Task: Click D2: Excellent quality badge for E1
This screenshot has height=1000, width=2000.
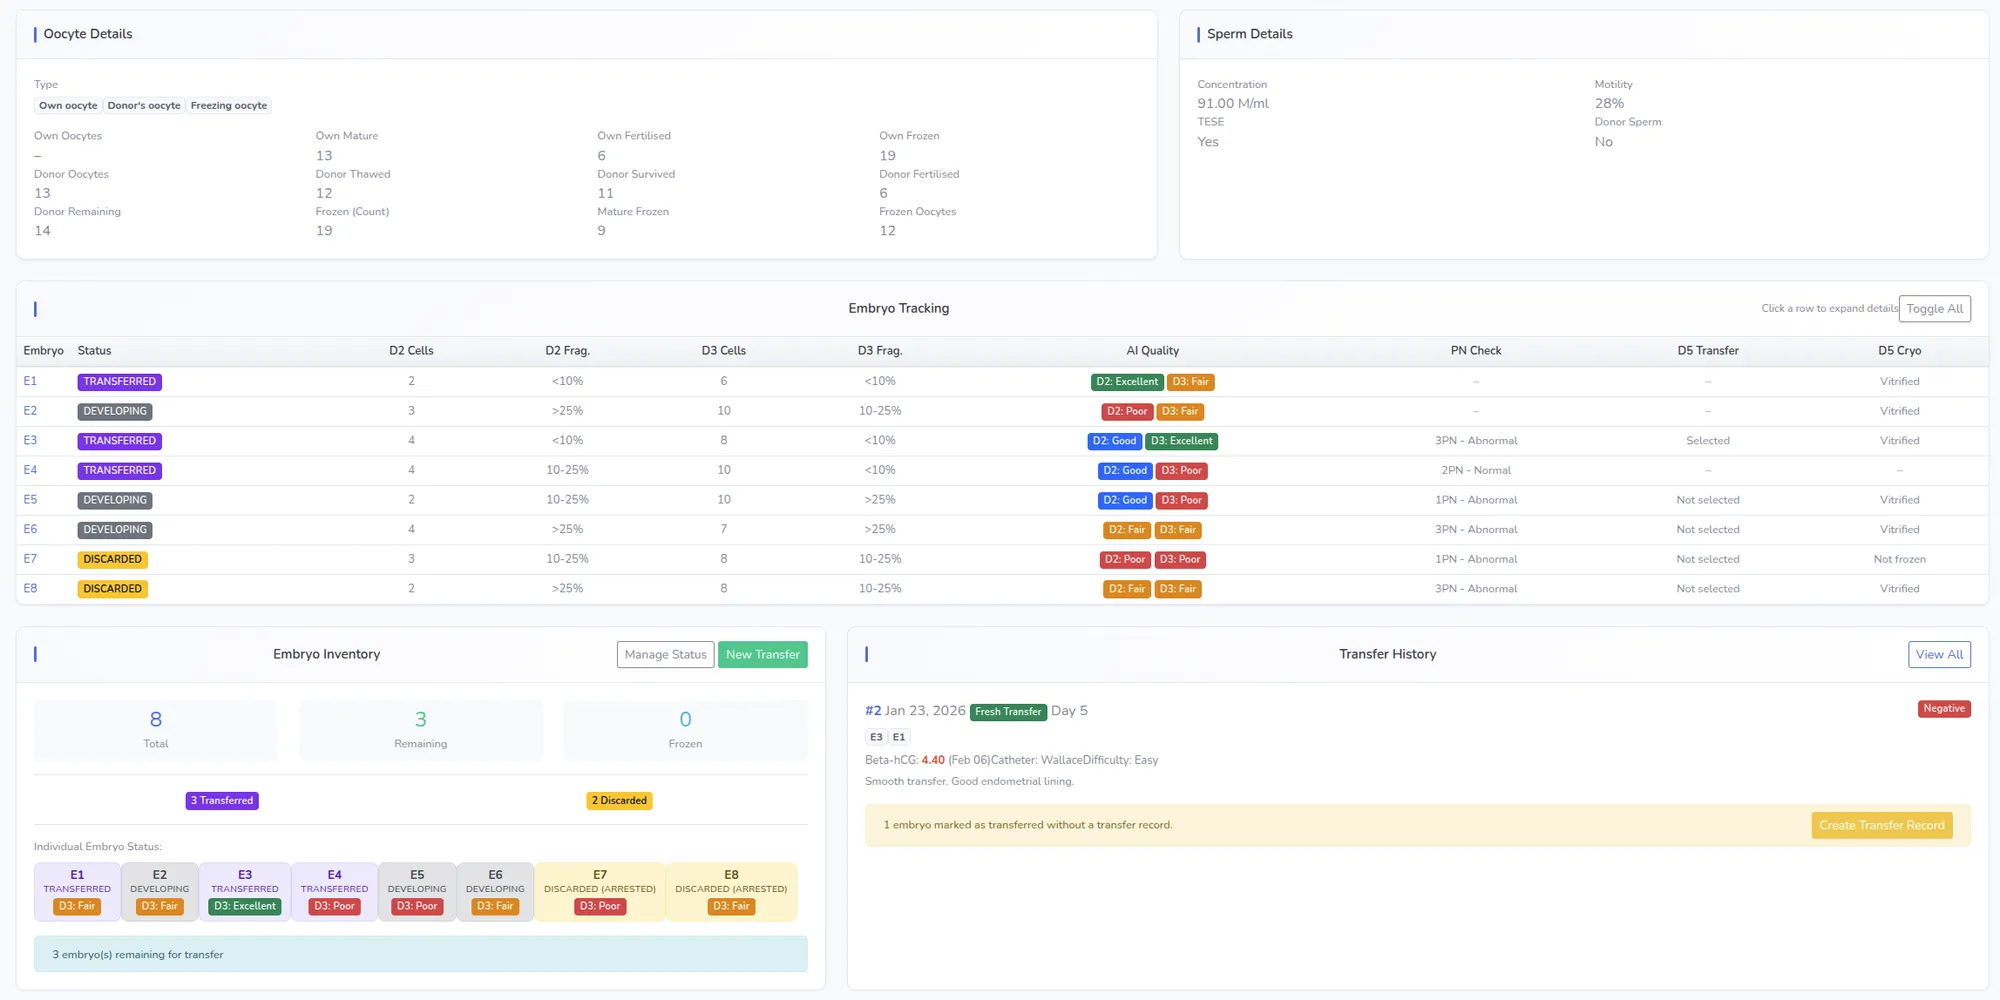Action: tap(1126, 382)
